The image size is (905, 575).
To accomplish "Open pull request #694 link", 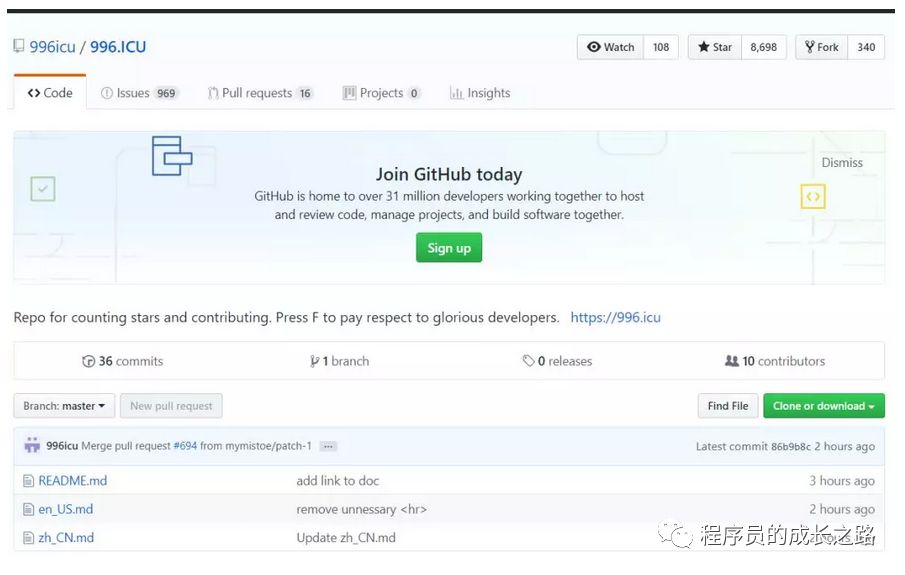I will tap(185, 446).
